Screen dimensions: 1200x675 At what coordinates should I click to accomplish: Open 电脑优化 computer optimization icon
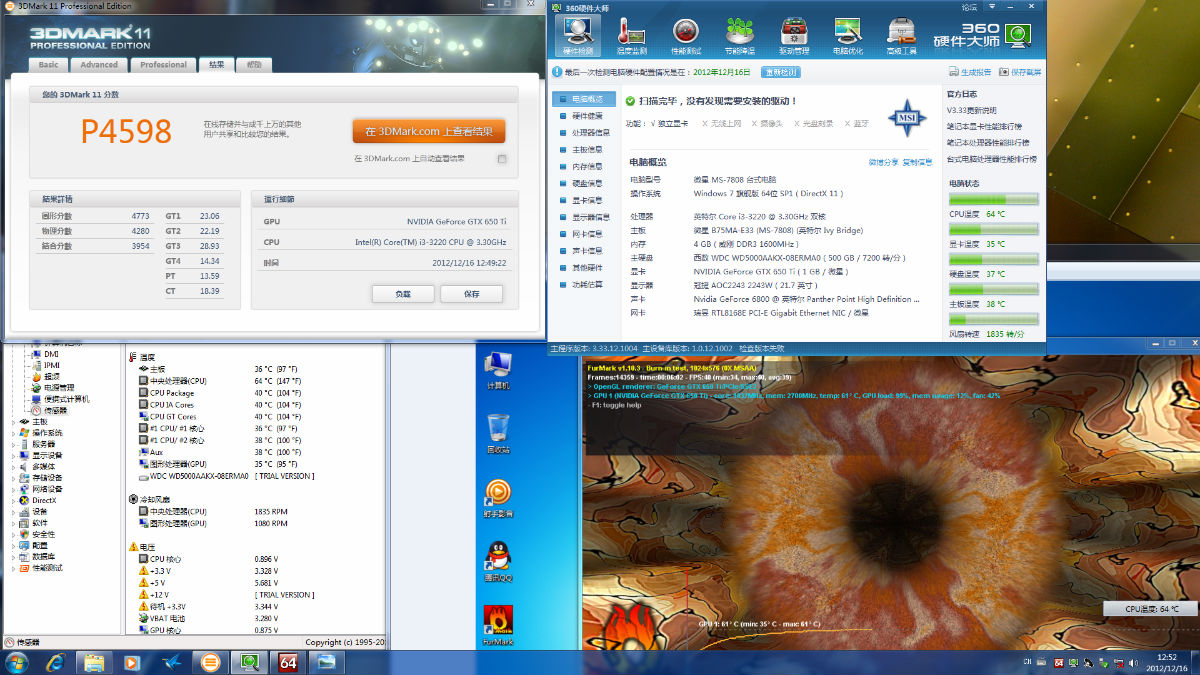click(x=848, y=36)
